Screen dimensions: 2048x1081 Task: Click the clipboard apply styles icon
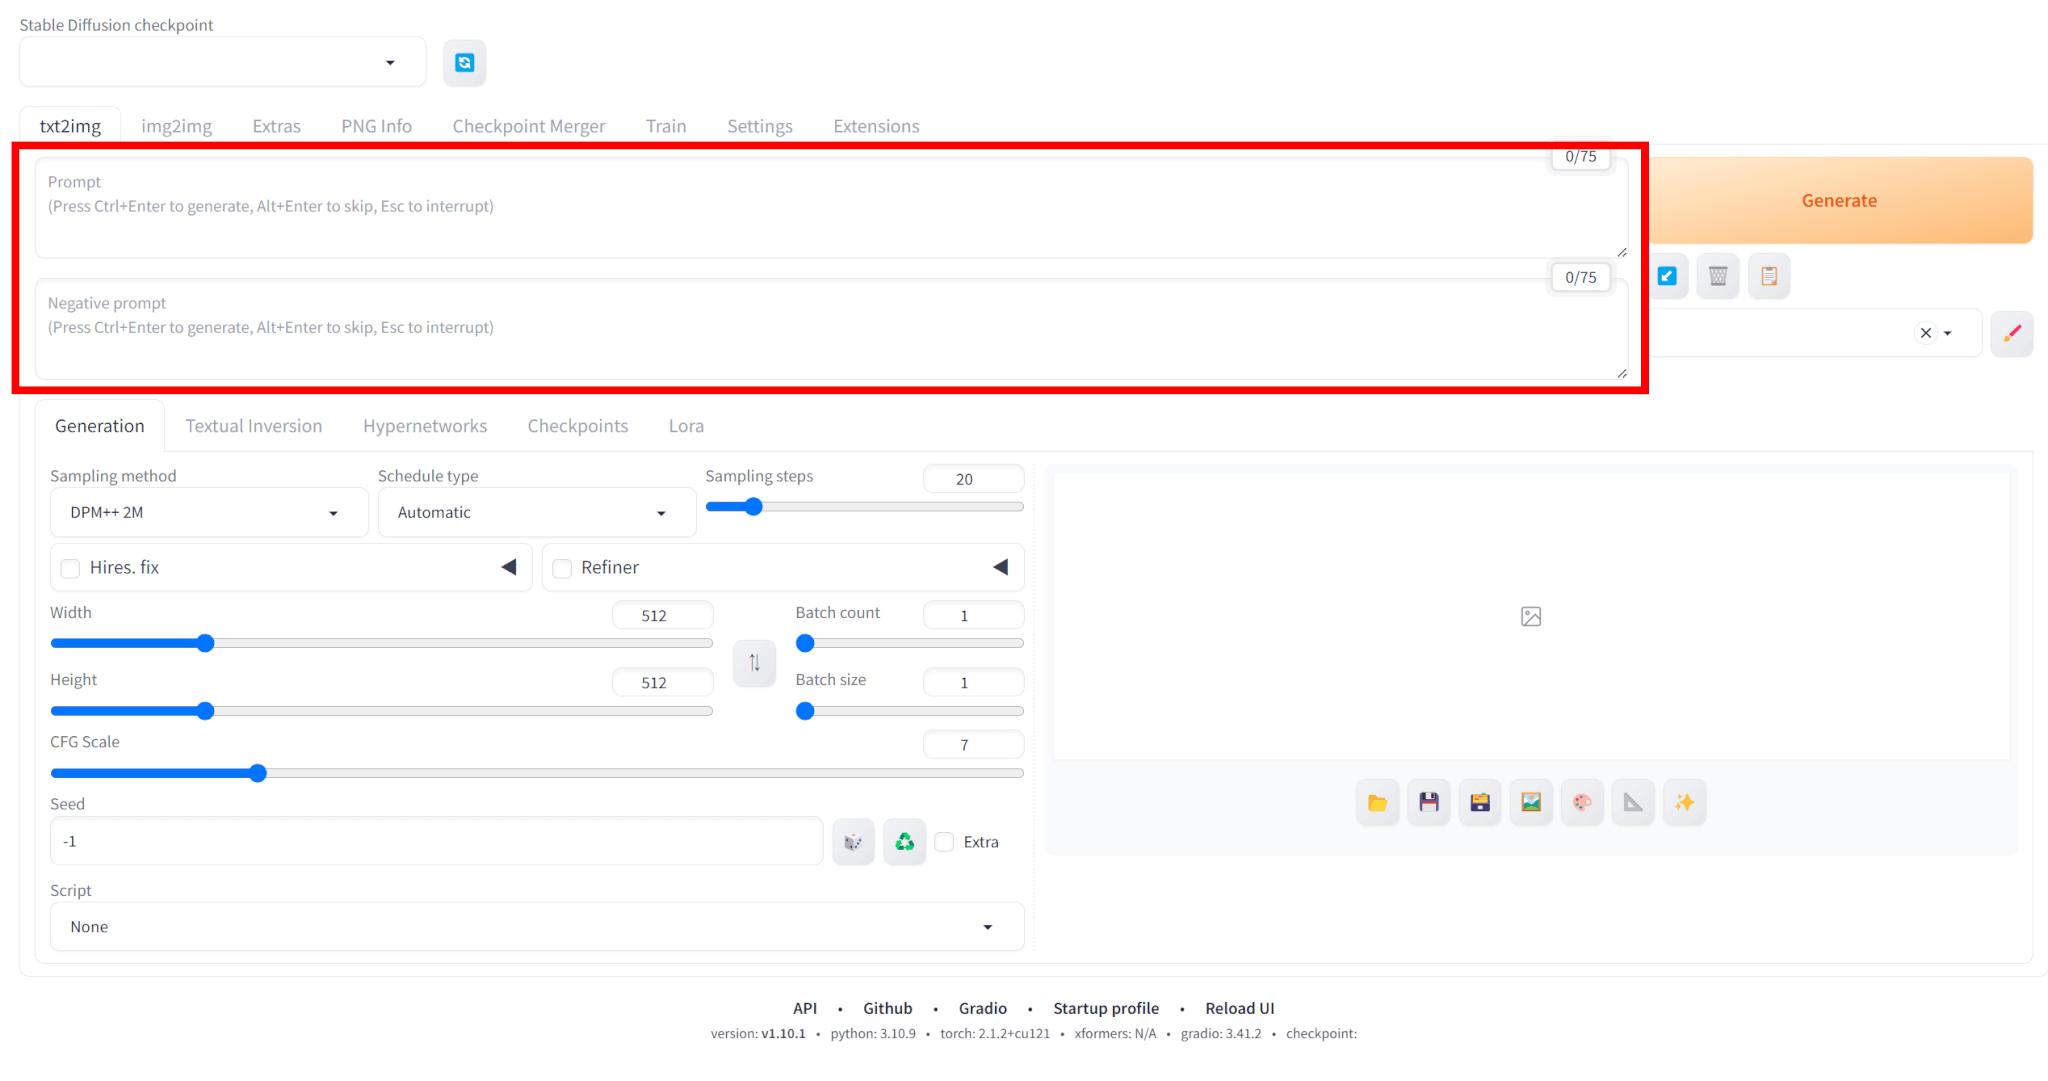pos(1768,276)
